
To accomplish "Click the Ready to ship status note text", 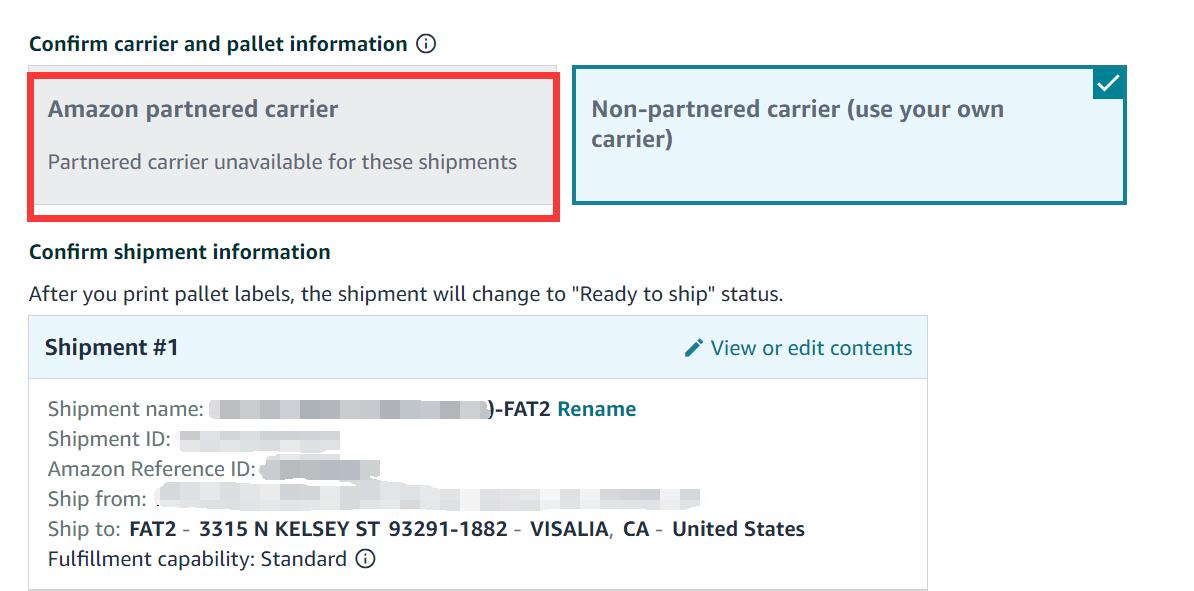I will (406, 295).
